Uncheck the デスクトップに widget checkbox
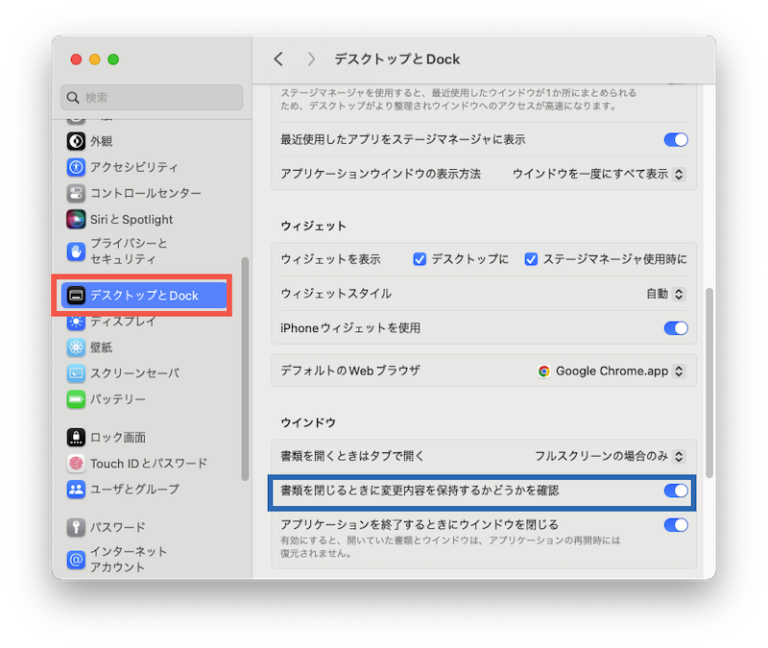 419,259
